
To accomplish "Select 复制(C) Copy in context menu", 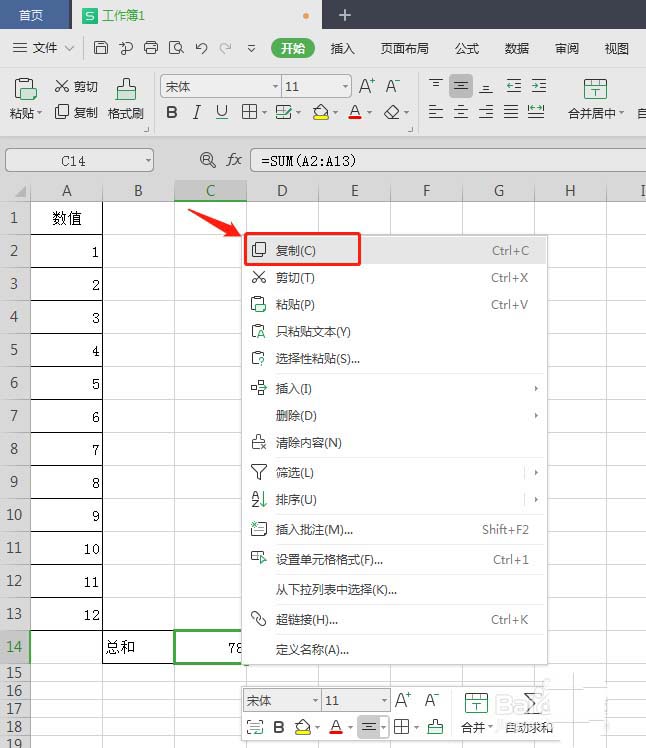I will (x=296, y=250).
